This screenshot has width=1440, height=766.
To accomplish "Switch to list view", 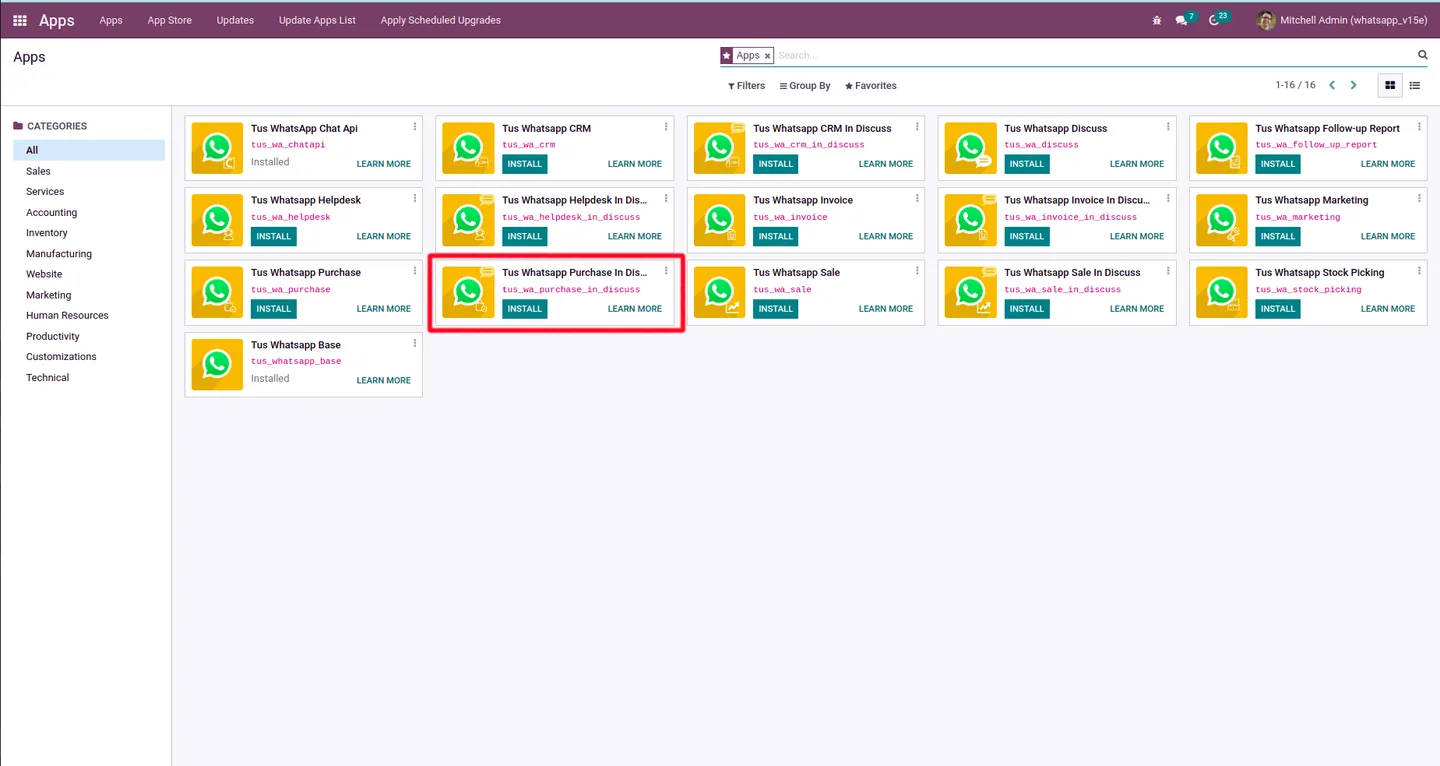I will (1414, 86).
